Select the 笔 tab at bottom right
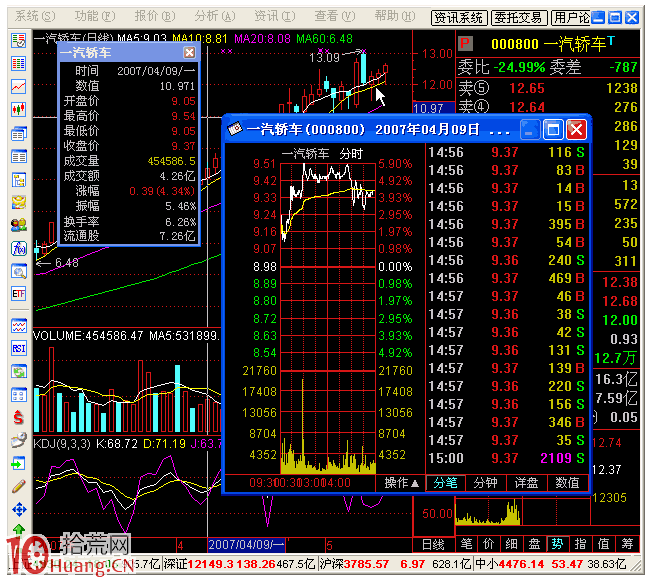Screen dimensions: 662x585 pos(466,544)
